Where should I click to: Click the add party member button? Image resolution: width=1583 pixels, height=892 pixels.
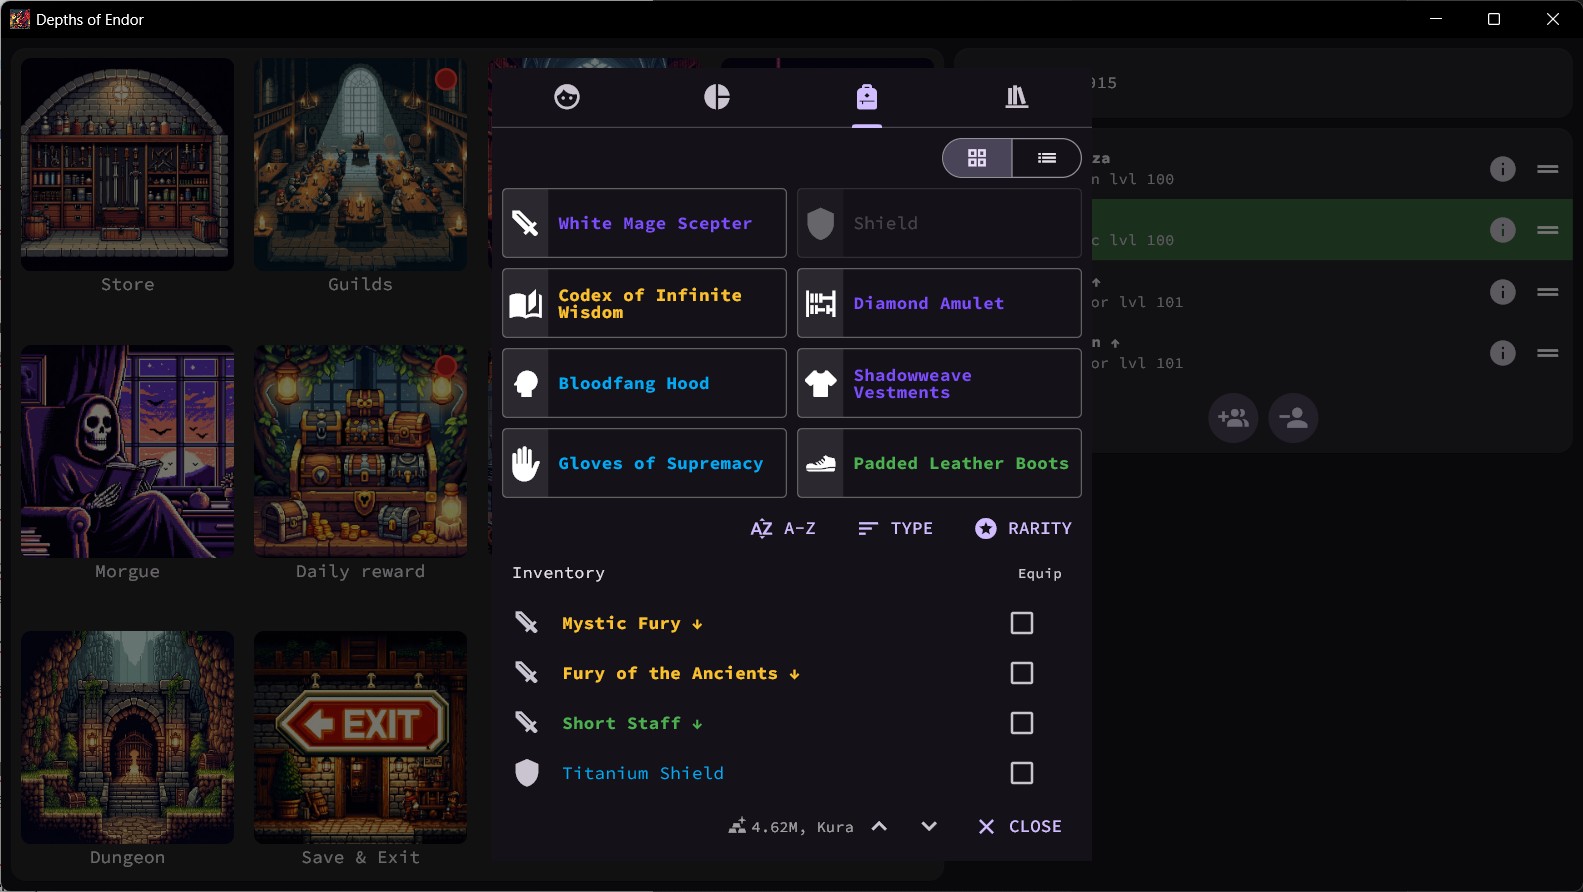[1233, 418]
